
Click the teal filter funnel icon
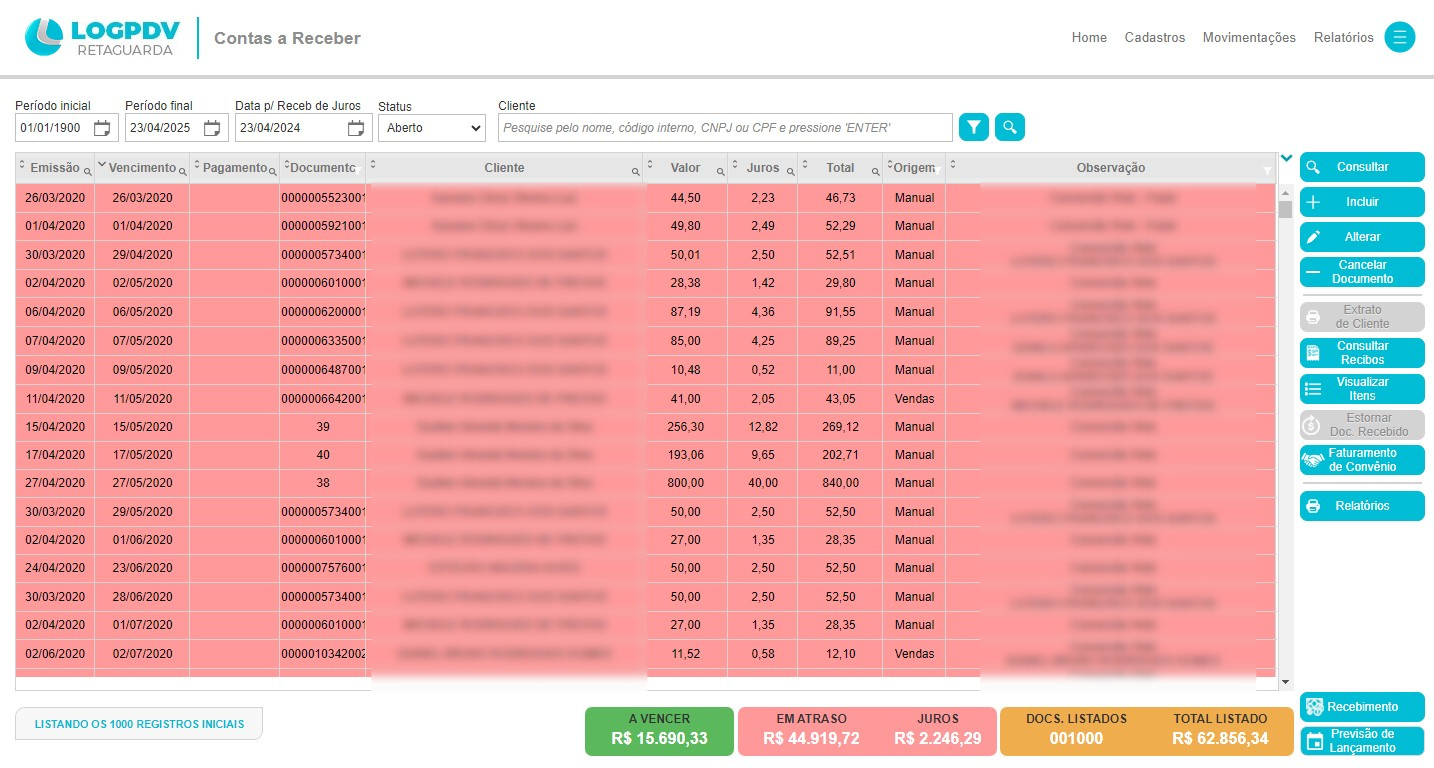pyautogui.click(x=973, y=127)
